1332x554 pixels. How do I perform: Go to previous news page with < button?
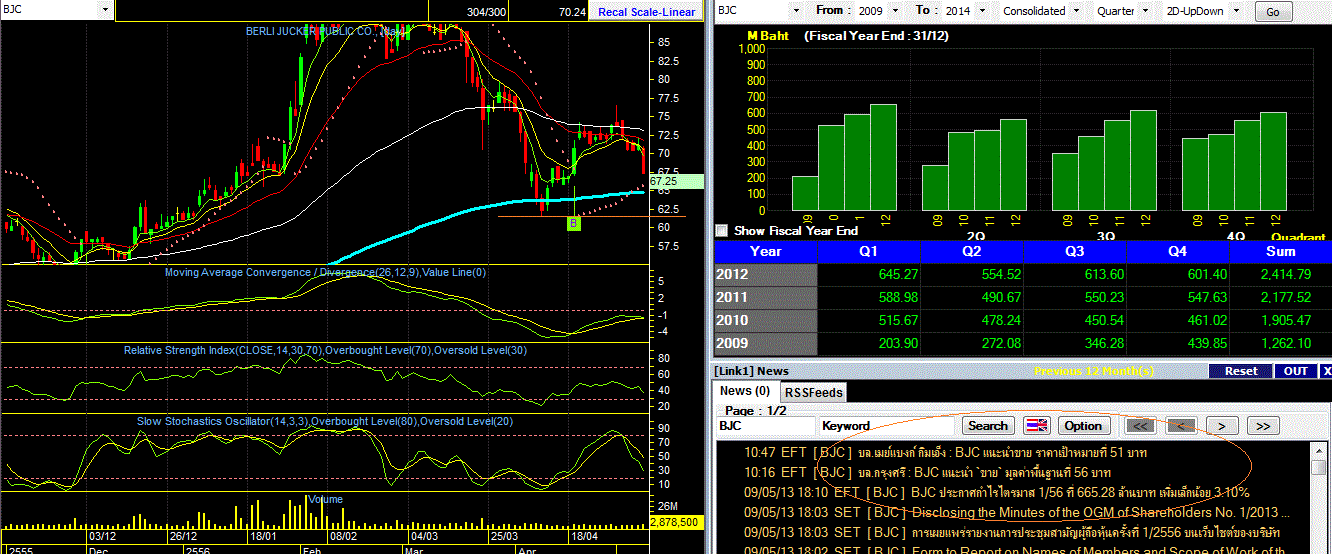click(1181, 425)
